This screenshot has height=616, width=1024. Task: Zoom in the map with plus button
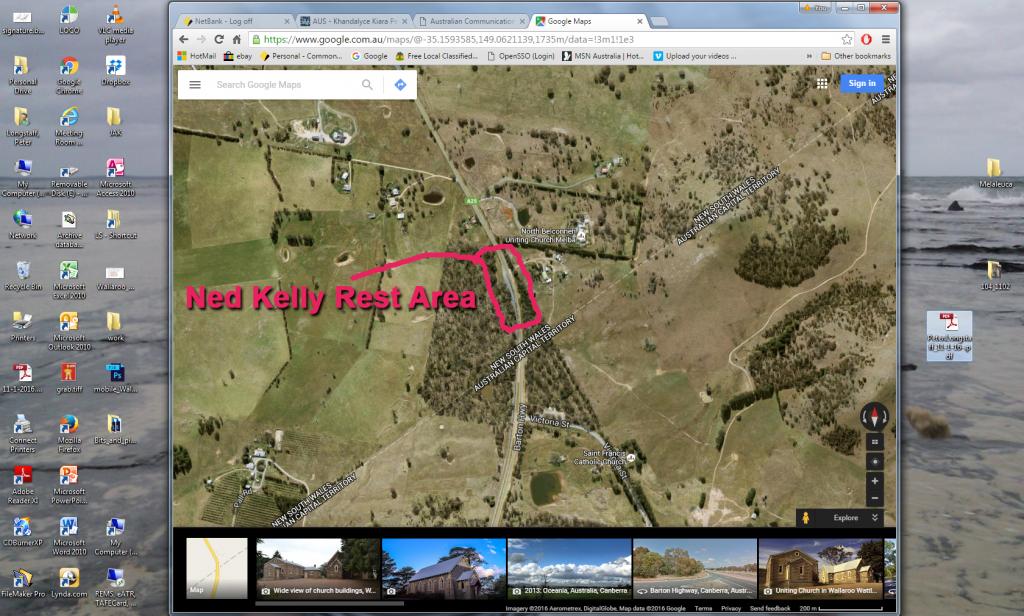[x=875, y=481]
